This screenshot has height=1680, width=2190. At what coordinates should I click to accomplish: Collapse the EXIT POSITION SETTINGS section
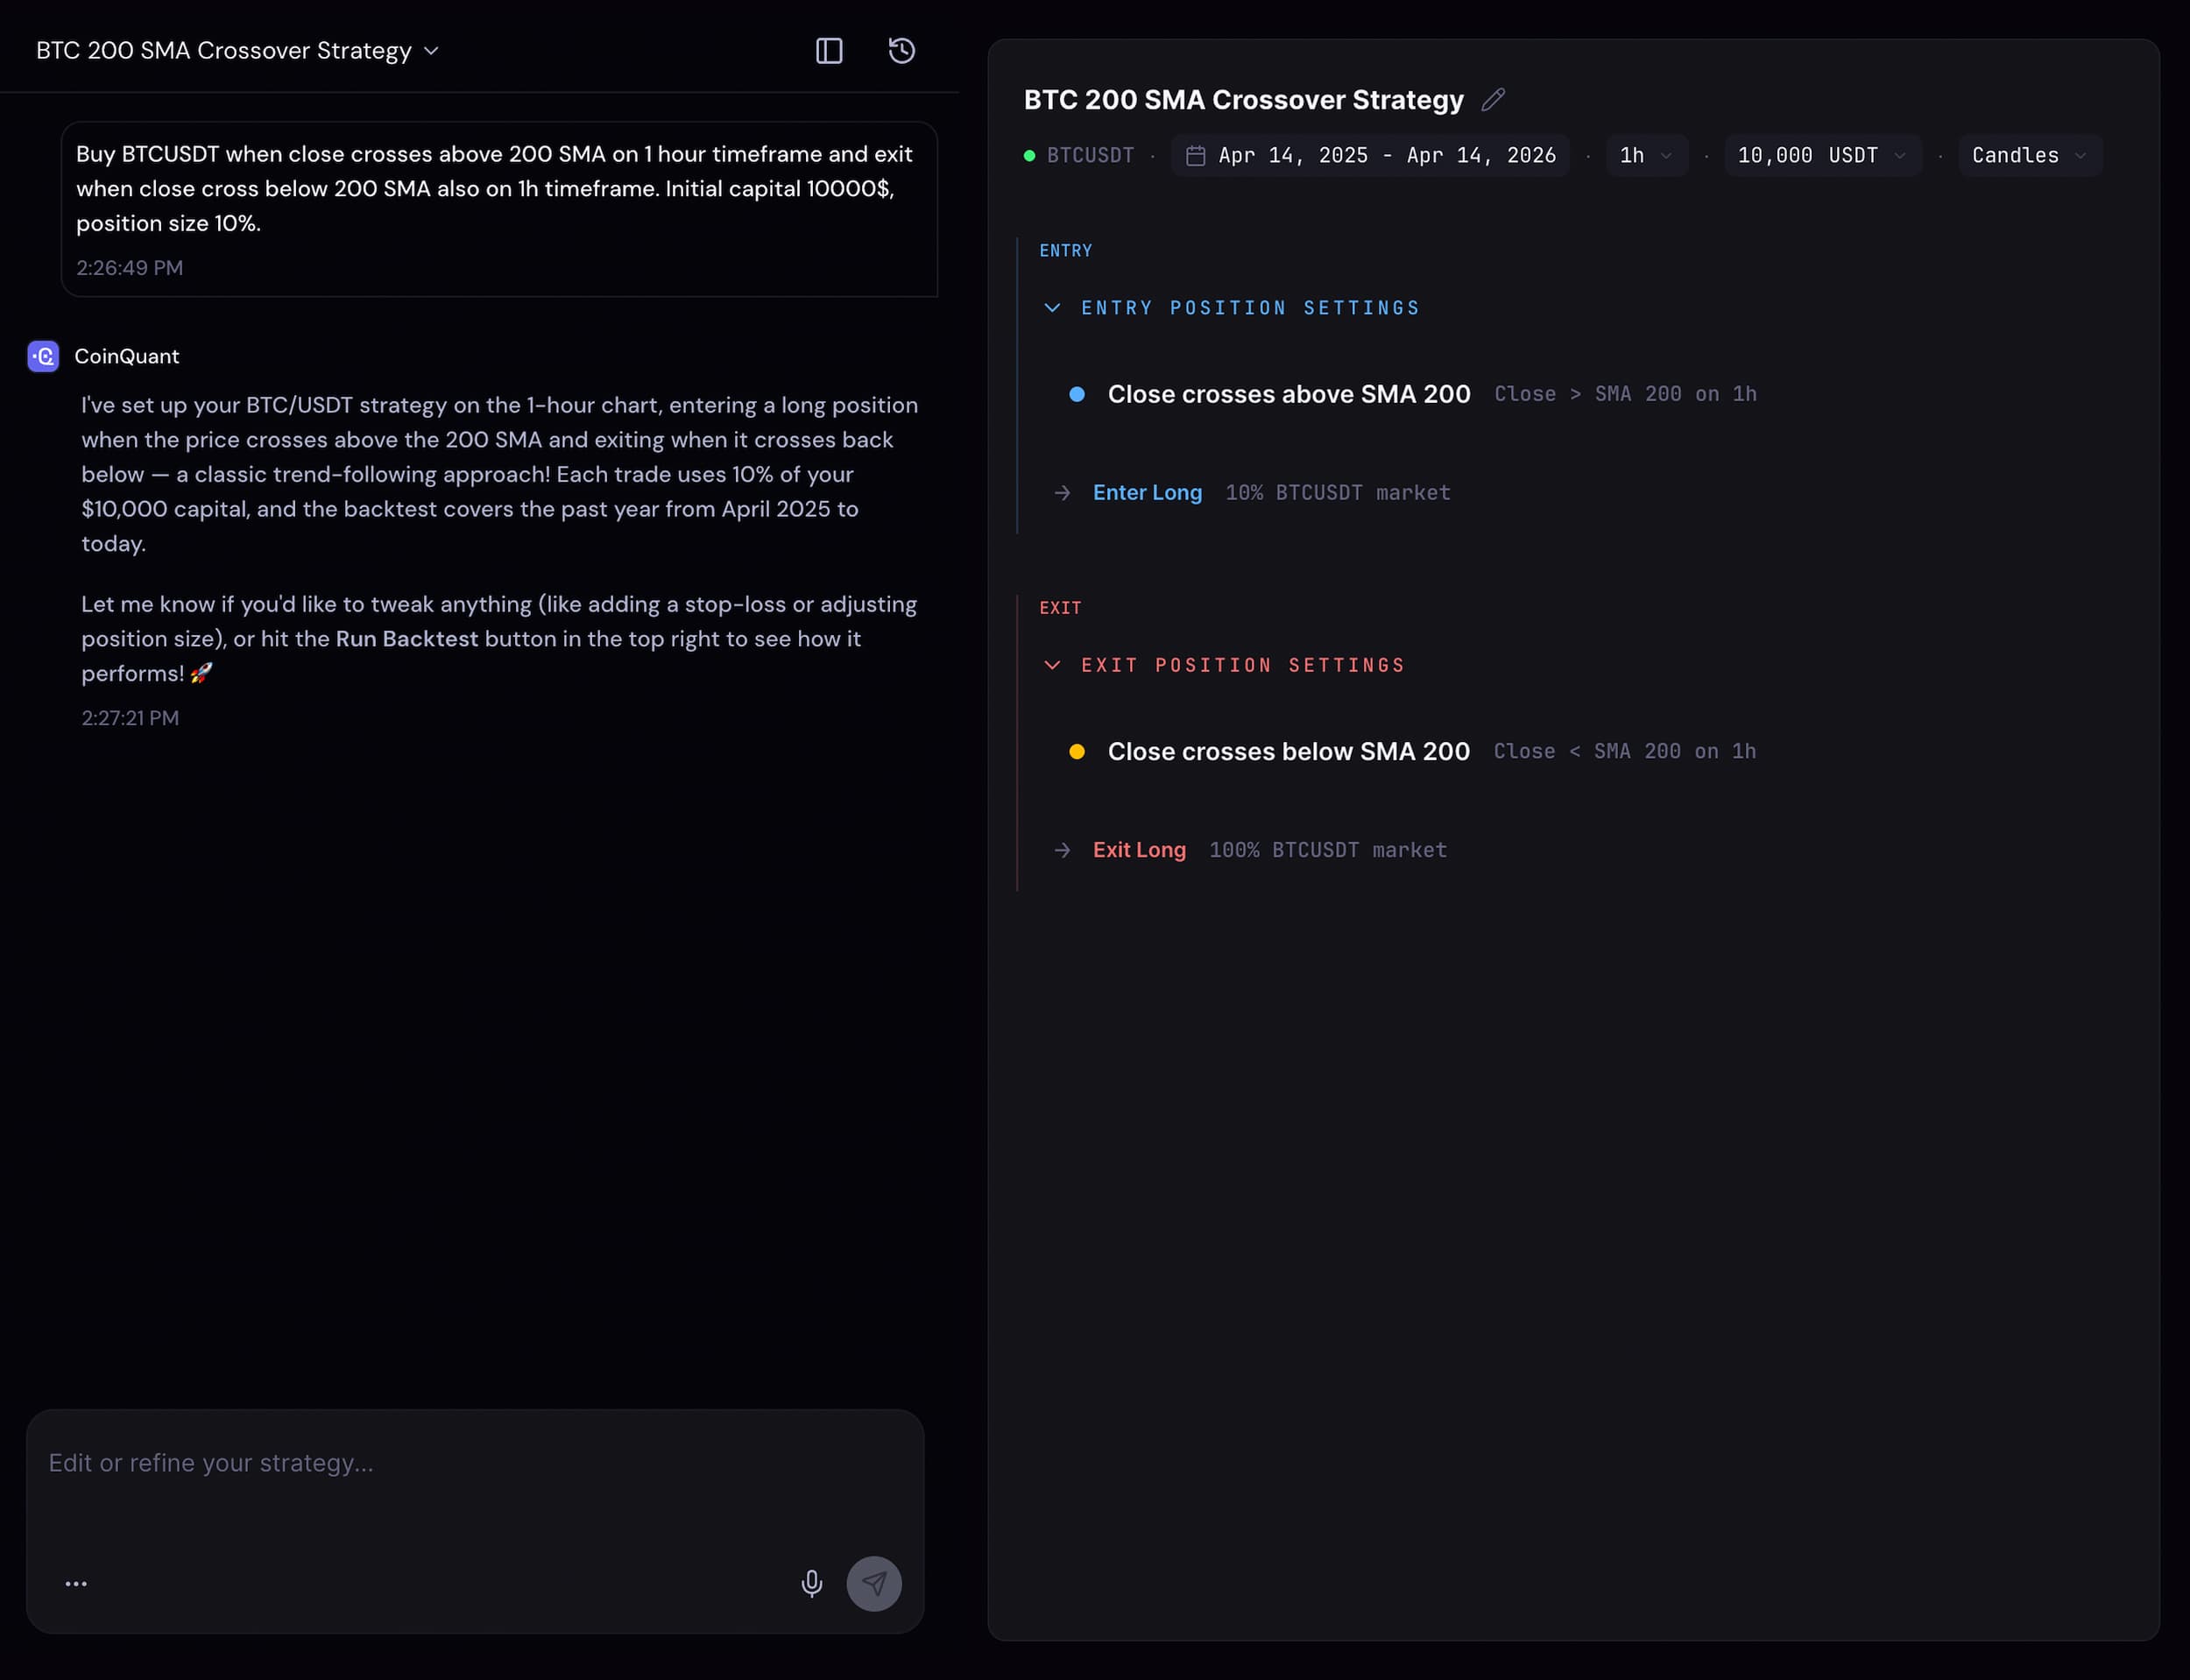point(1052,664)
